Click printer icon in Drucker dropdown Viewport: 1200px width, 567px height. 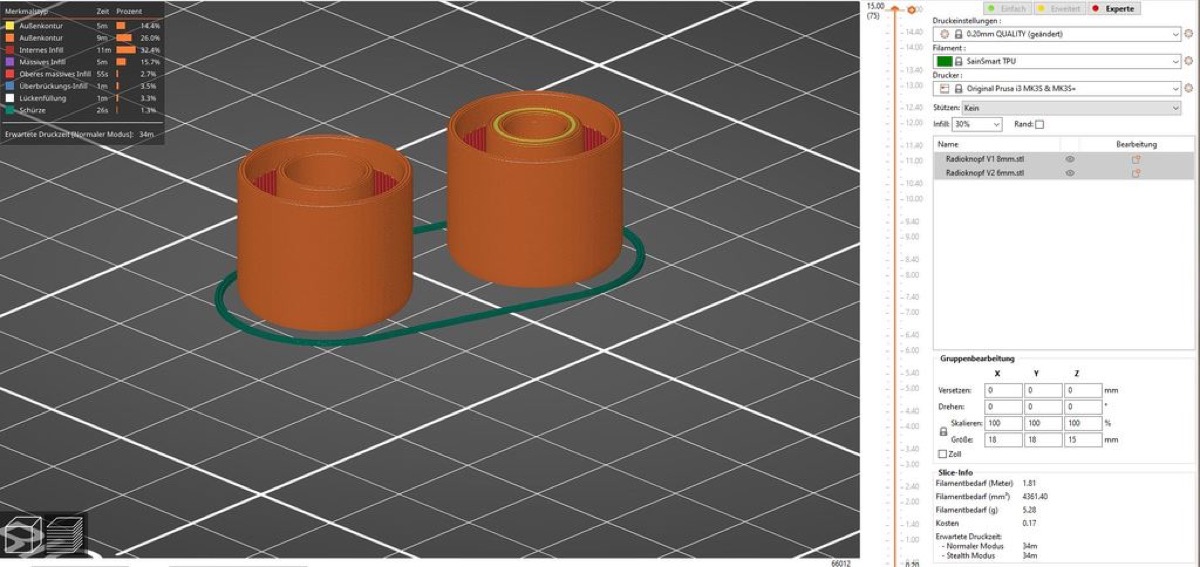[x=944, y=88]
